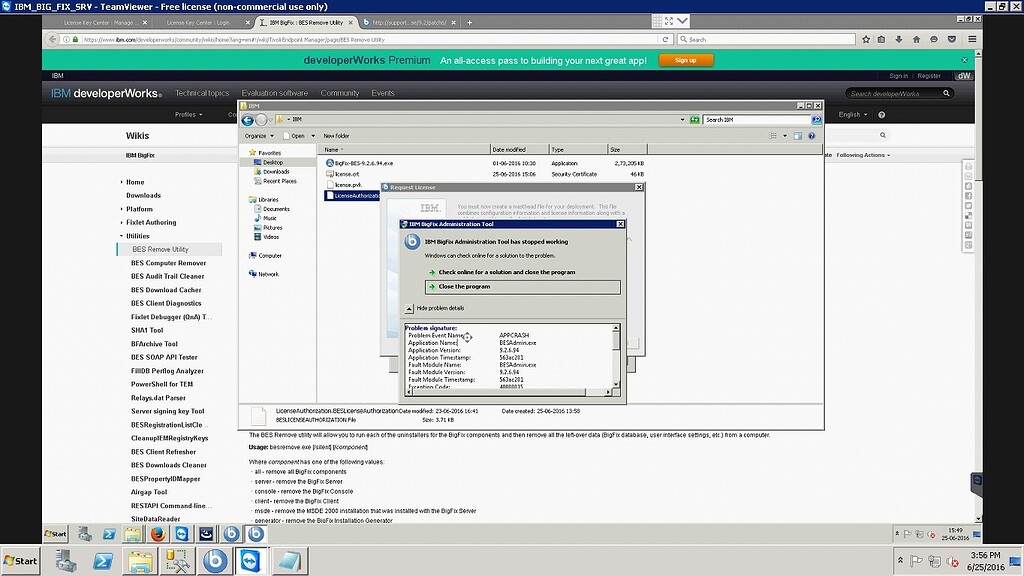Viewport: 1024px width, 576px height.
Task: Click Close the program option
Action: [464, 287]
